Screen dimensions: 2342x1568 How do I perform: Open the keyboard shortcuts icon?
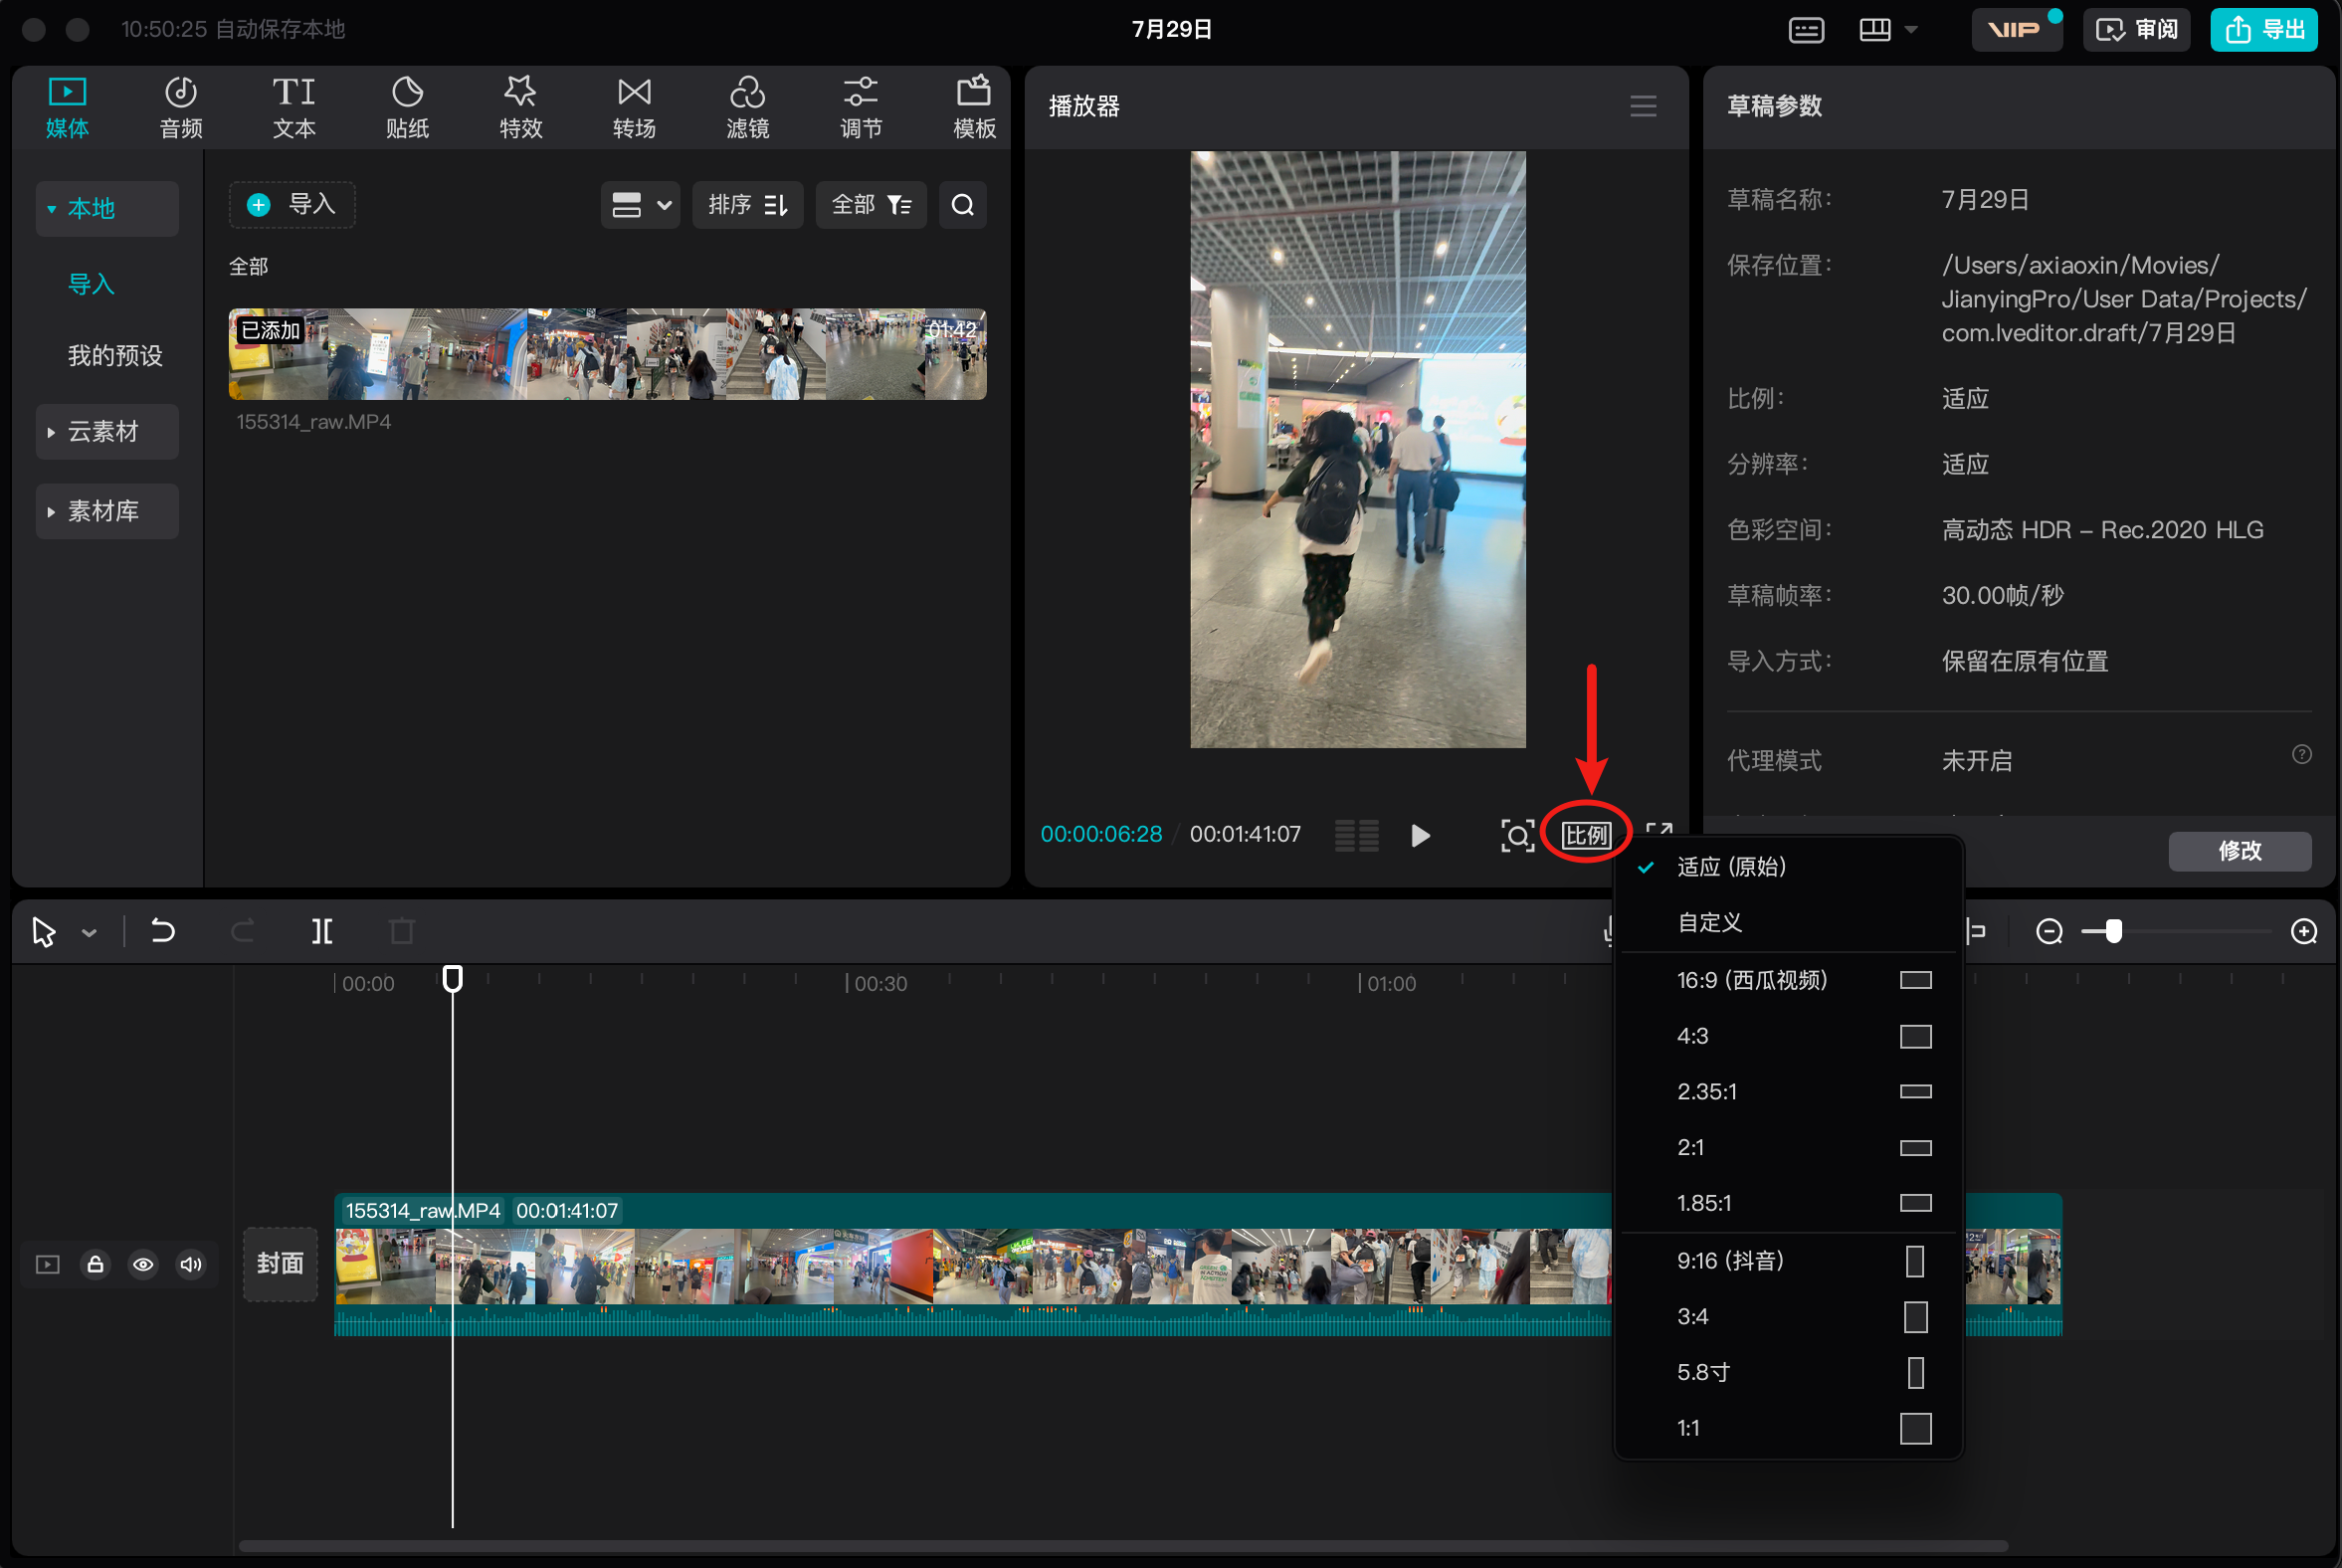(x=1806, y=30)
